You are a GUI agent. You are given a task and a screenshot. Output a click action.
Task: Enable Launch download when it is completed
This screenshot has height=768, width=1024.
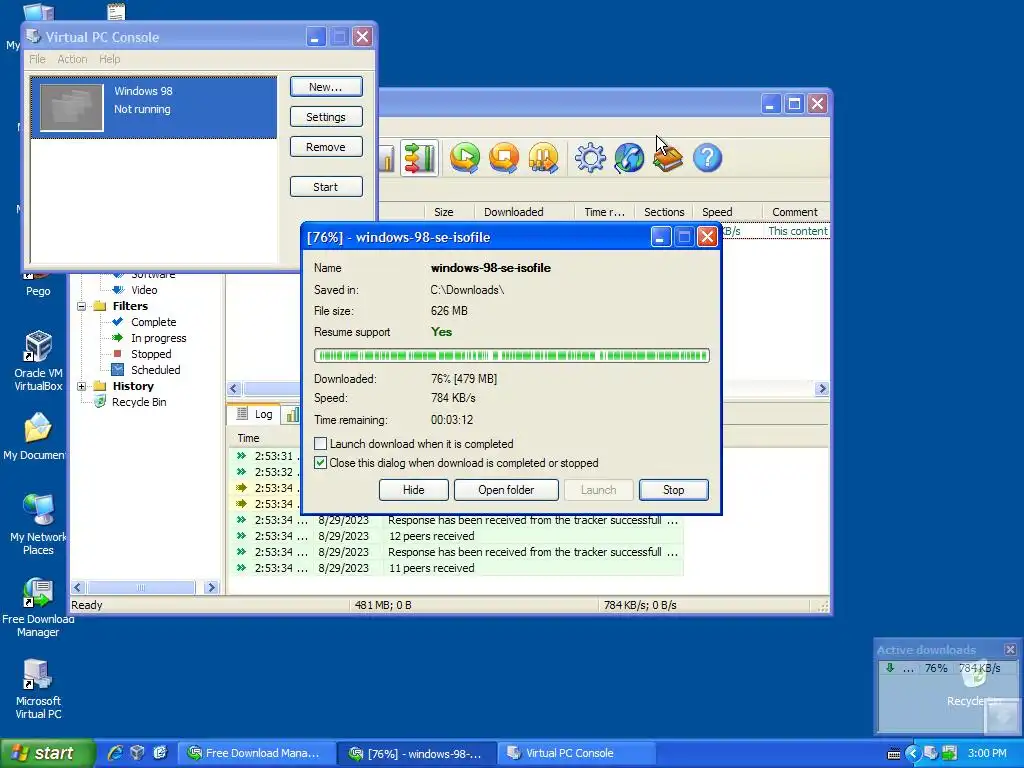pos(321,443)
